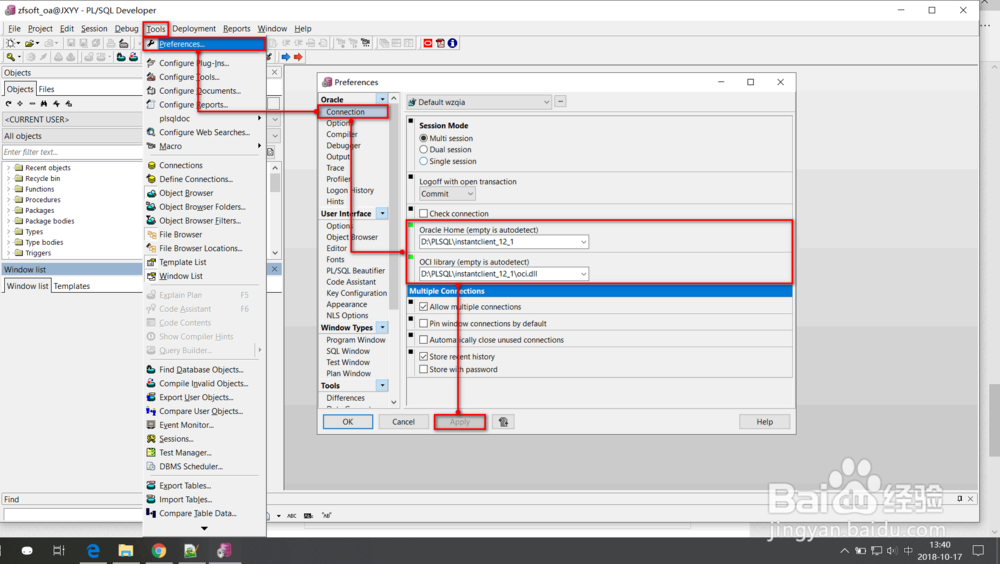Enable Automatically close unused connections
Image resolution: width=1000 pixels, height=564 pixels.
423,340
